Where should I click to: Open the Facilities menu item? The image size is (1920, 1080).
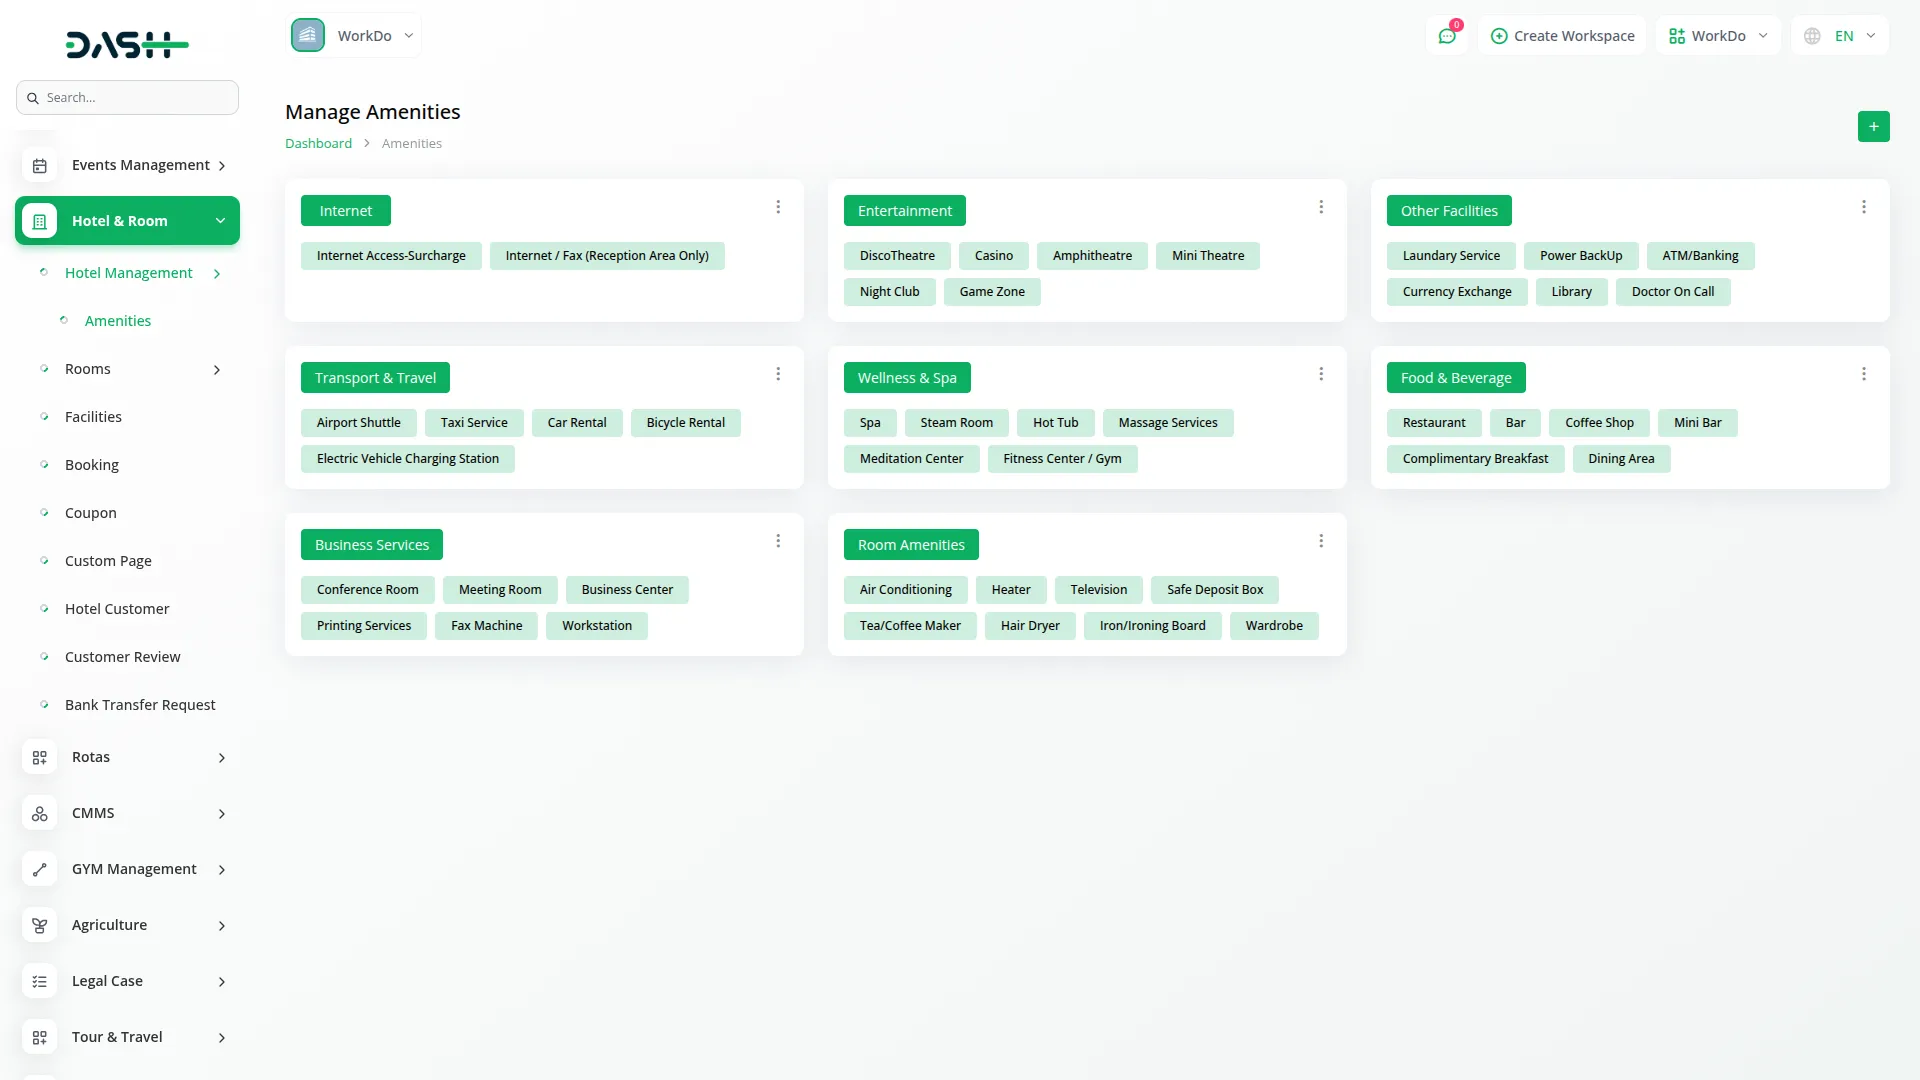(93, 417)
